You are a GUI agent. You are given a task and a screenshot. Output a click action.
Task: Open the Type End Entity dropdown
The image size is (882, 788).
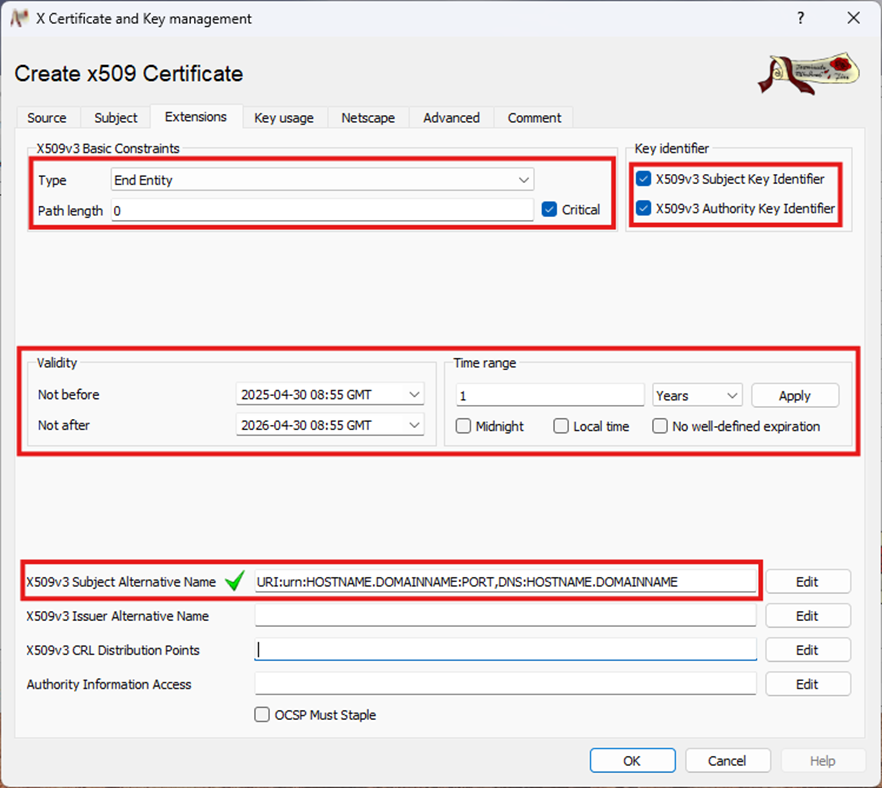coord(322,180)
